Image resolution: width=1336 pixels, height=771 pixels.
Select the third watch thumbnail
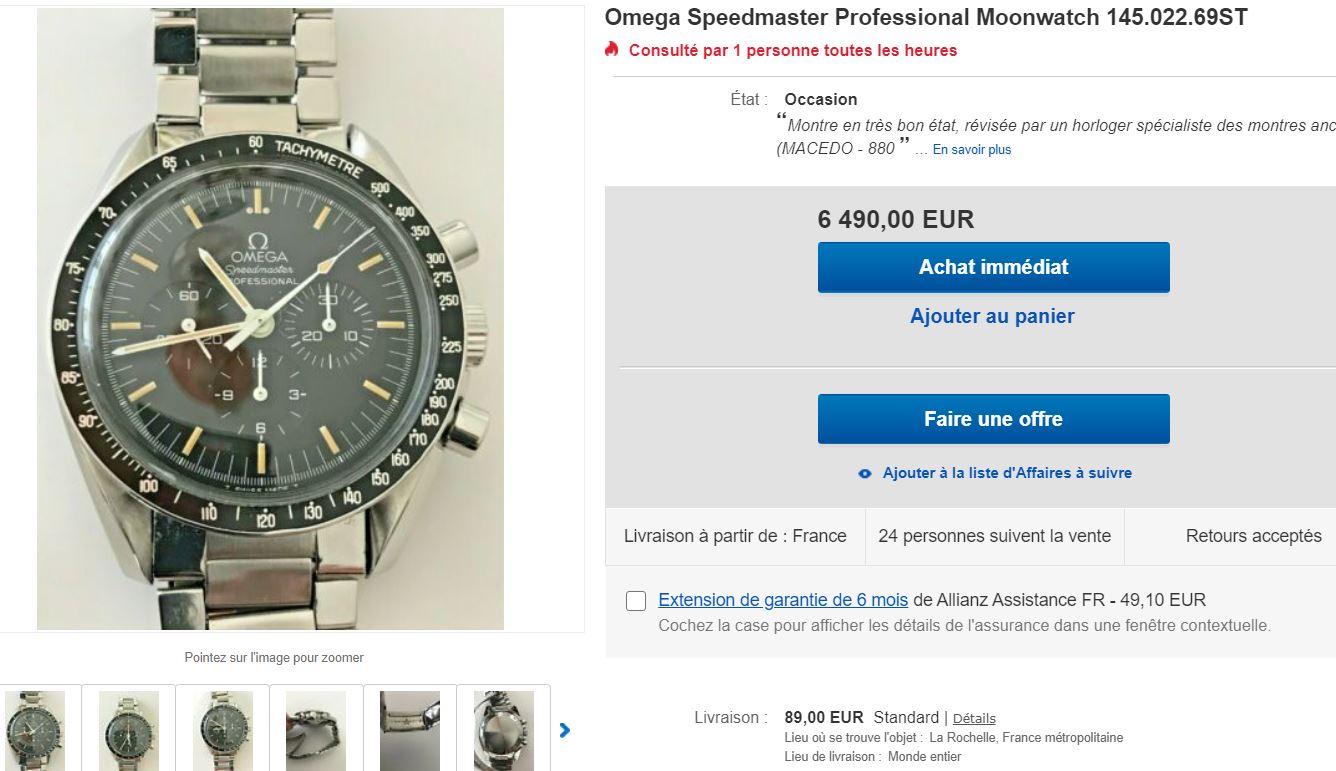[x=222, y=728]
